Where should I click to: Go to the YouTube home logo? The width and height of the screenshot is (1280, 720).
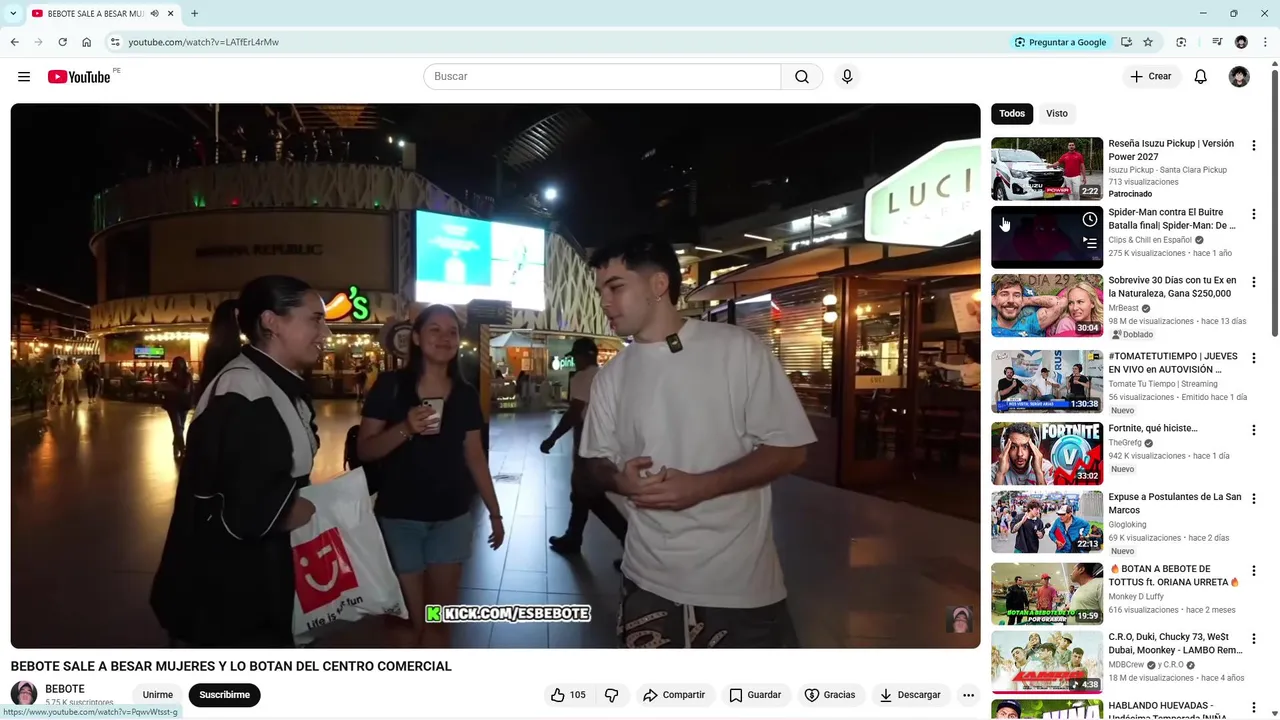pyautogui.click(x=79, y=77)
